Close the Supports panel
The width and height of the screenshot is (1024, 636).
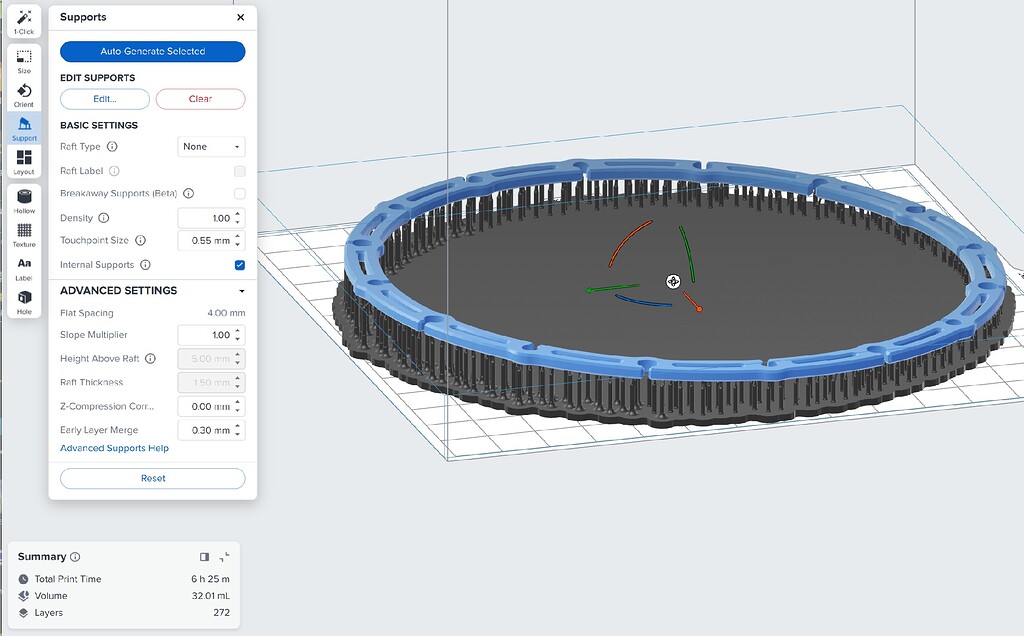pos(239,17)
